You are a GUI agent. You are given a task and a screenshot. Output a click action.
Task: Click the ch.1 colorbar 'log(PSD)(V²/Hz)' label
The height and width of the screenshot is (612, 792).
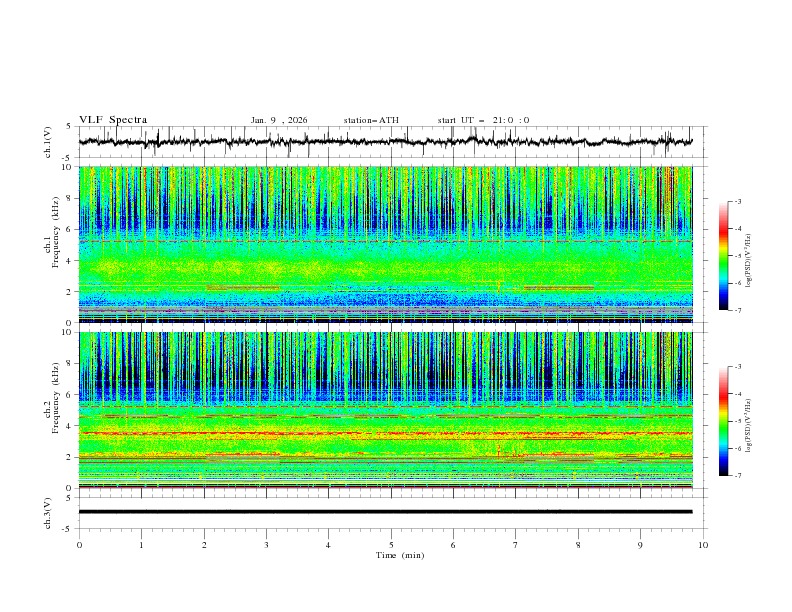[x=749, y=261]
